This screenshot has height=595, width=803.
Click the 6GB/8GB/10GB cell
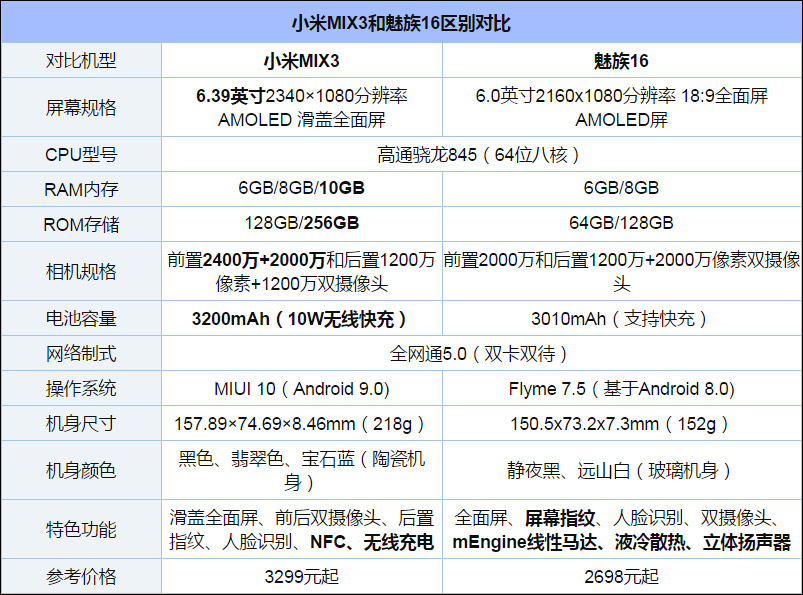(x=302, y=188)
